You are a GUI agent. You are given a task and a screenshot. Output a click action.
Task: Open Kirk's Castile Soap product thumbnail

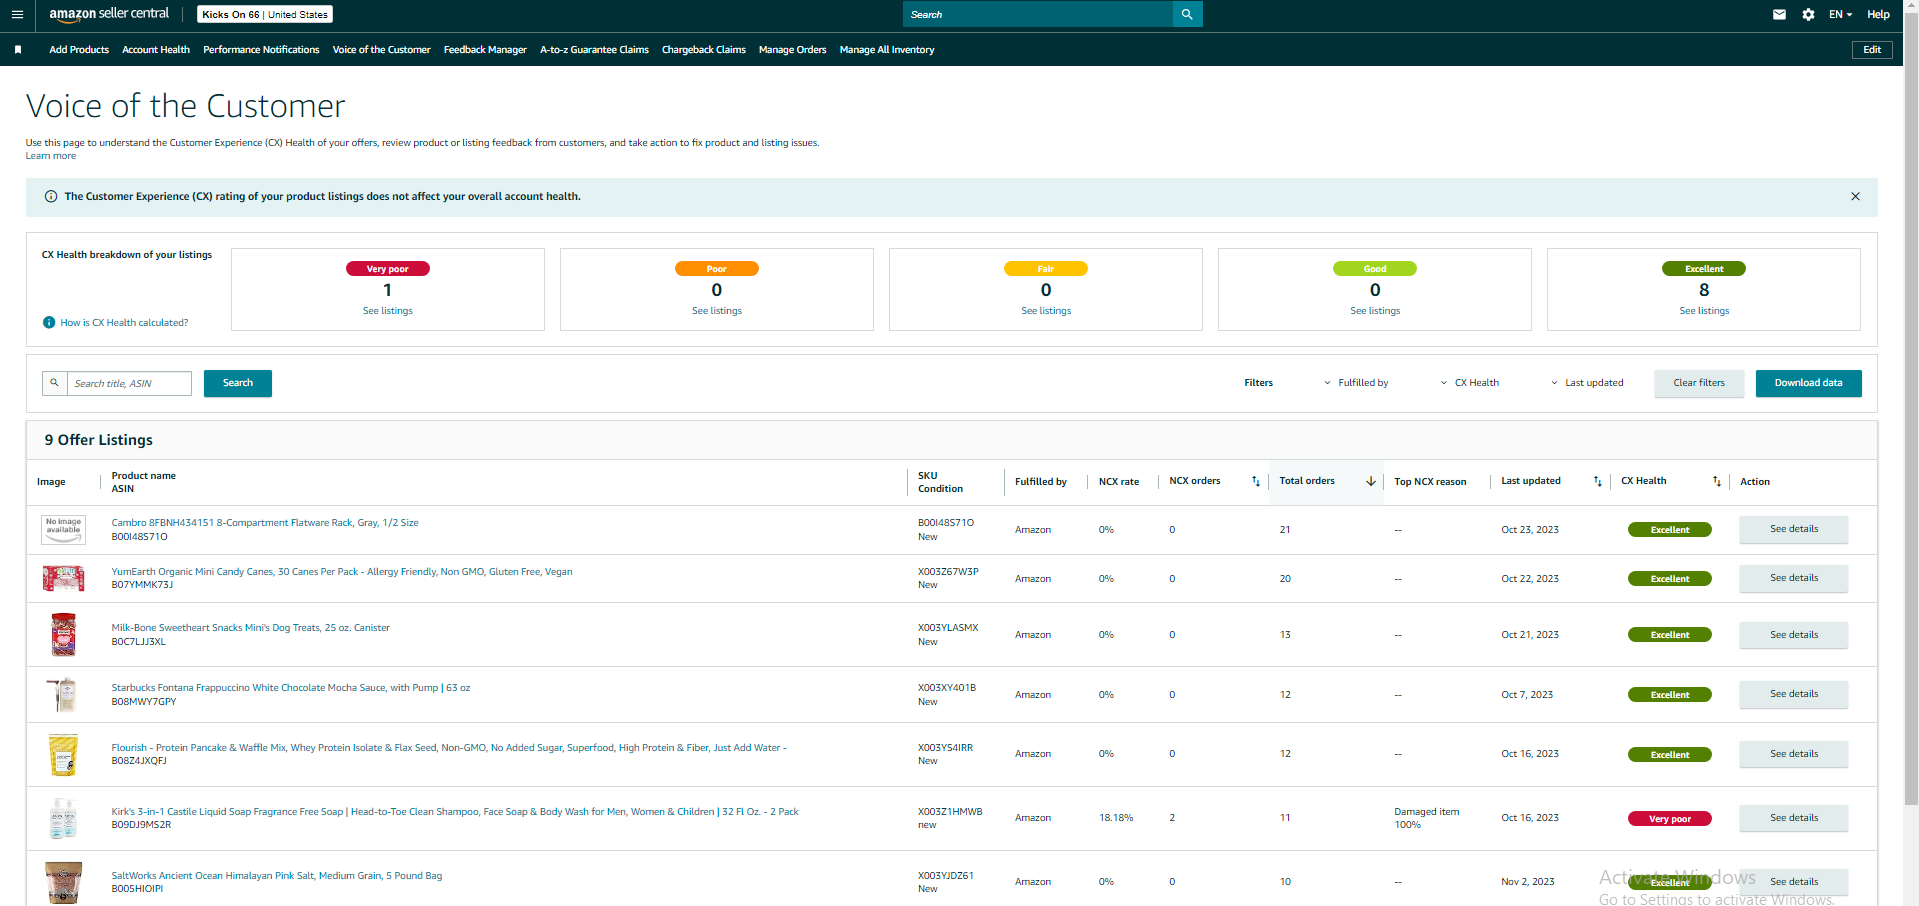pos(63,818)
